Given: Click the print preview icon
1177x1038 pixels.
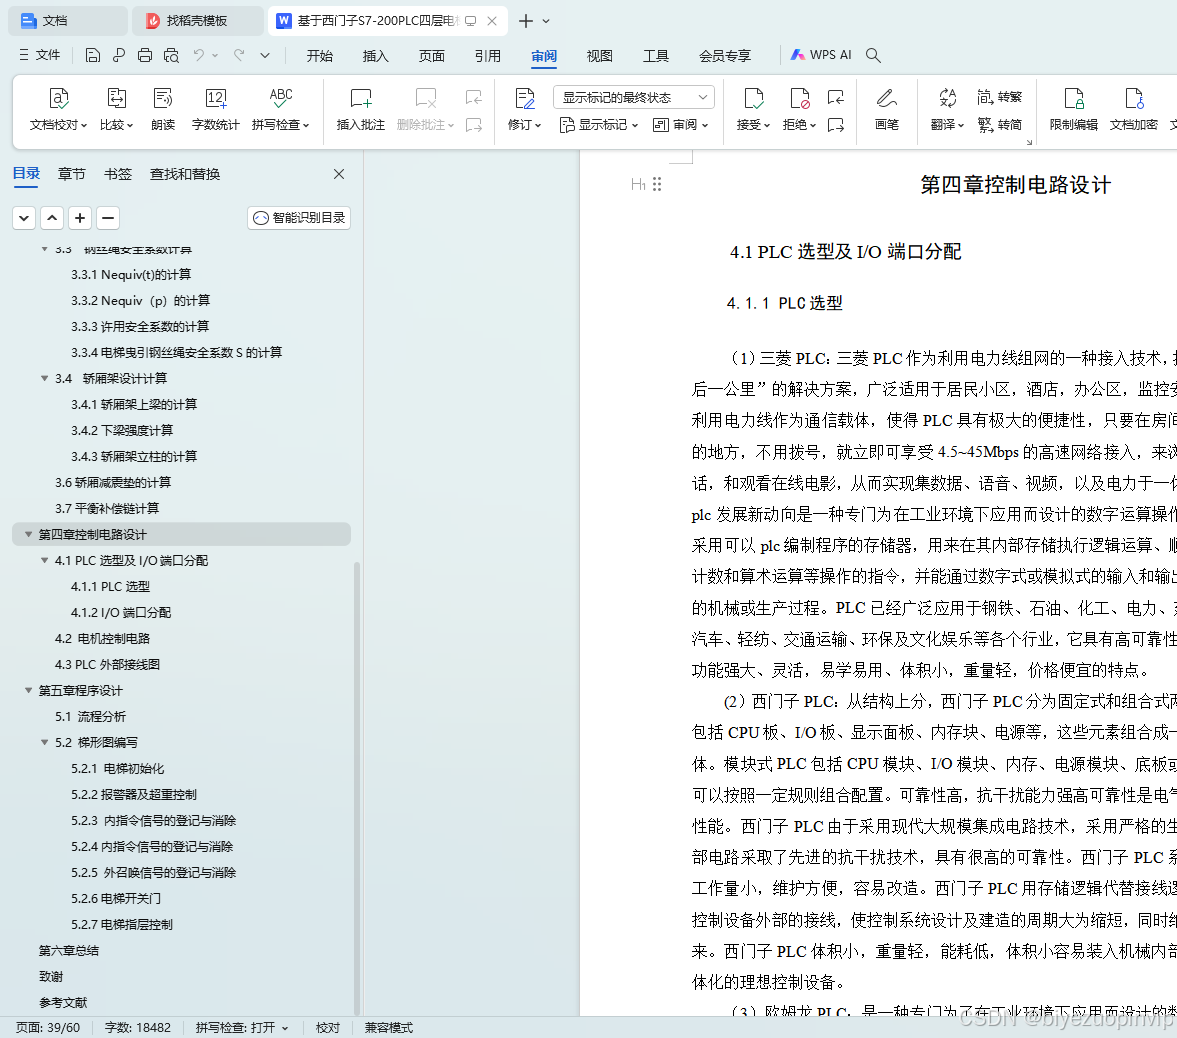Looking at the screenshot, I should pos(171,55).
